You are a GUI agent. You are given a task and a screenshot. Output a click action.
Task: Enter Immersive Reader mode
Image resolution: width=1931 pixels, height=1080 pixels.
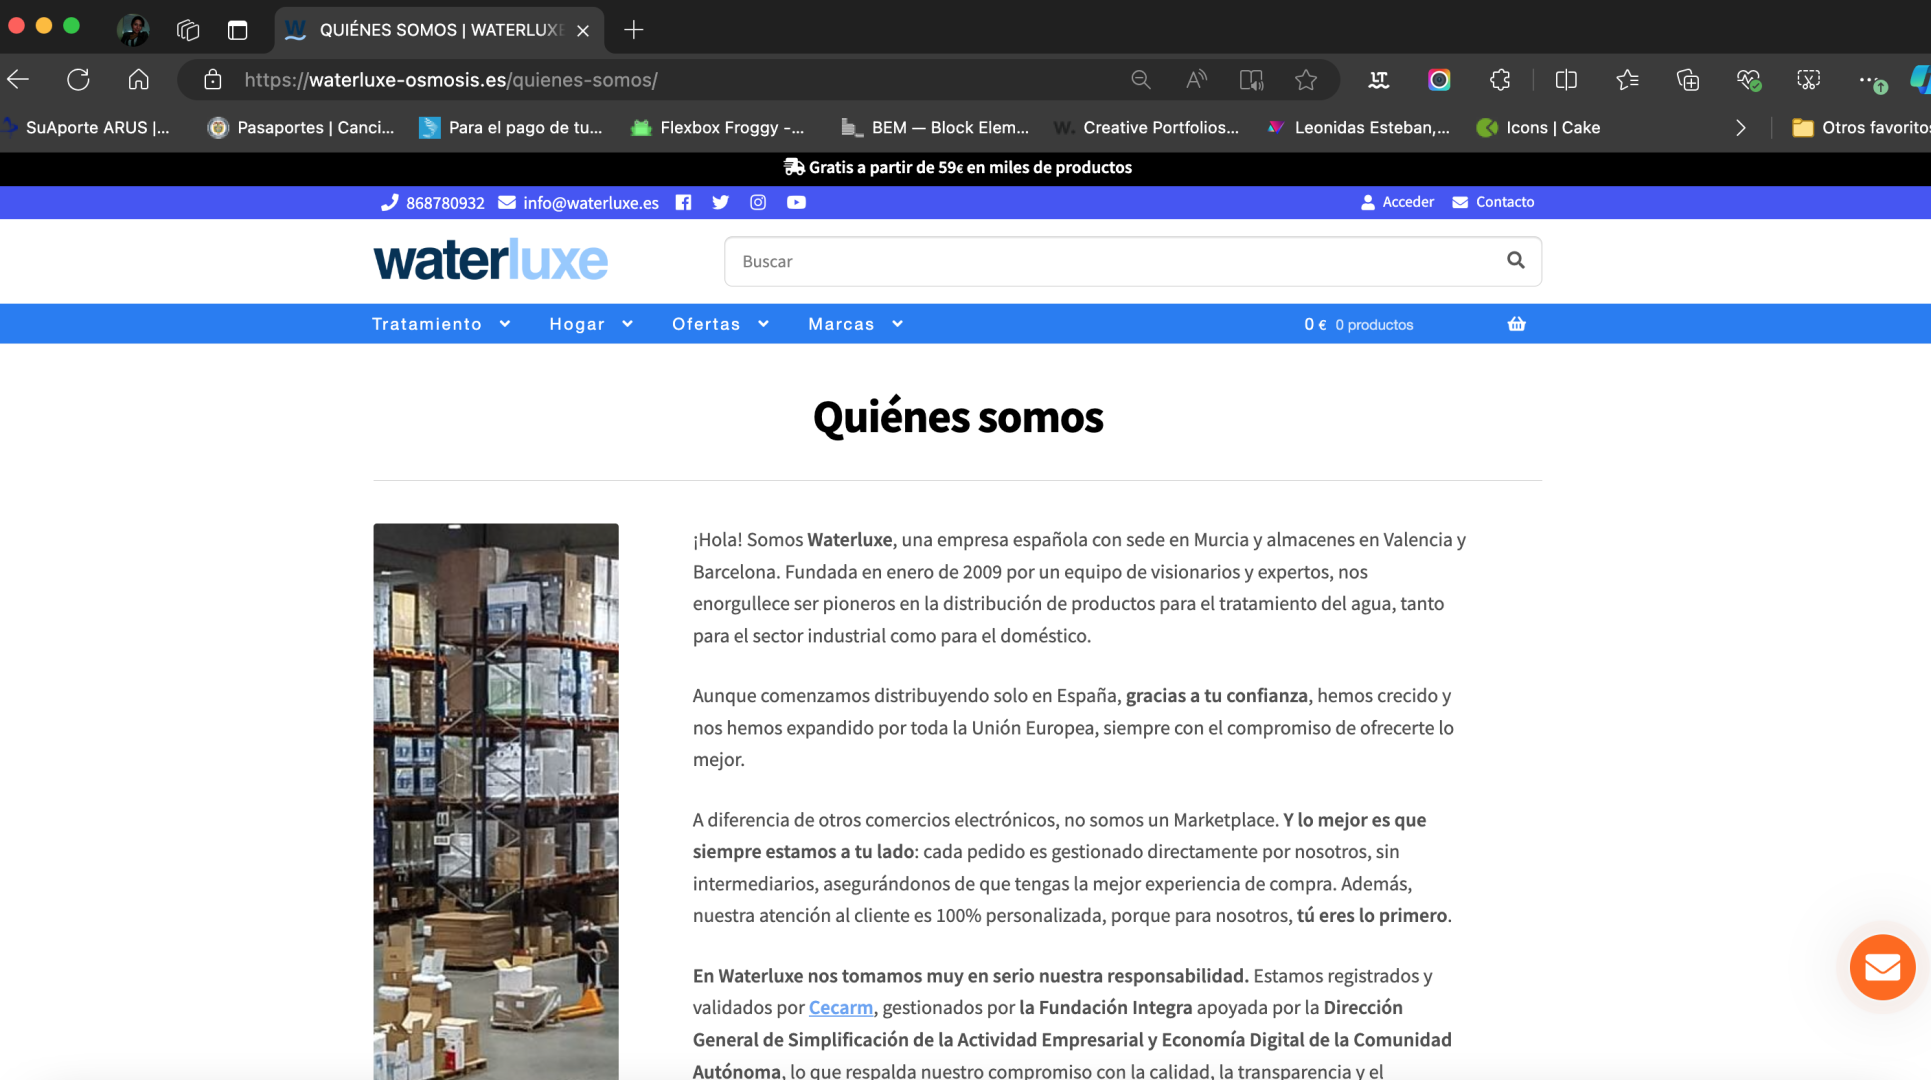(1251, 80)
